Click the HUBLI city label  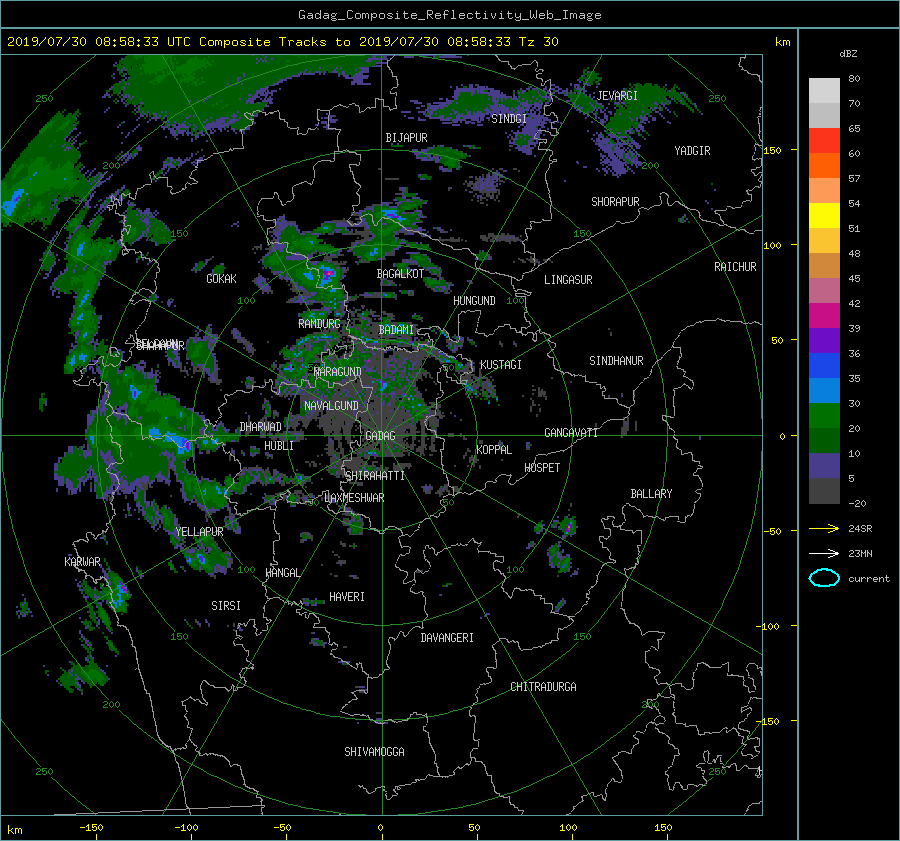(279, 446)
